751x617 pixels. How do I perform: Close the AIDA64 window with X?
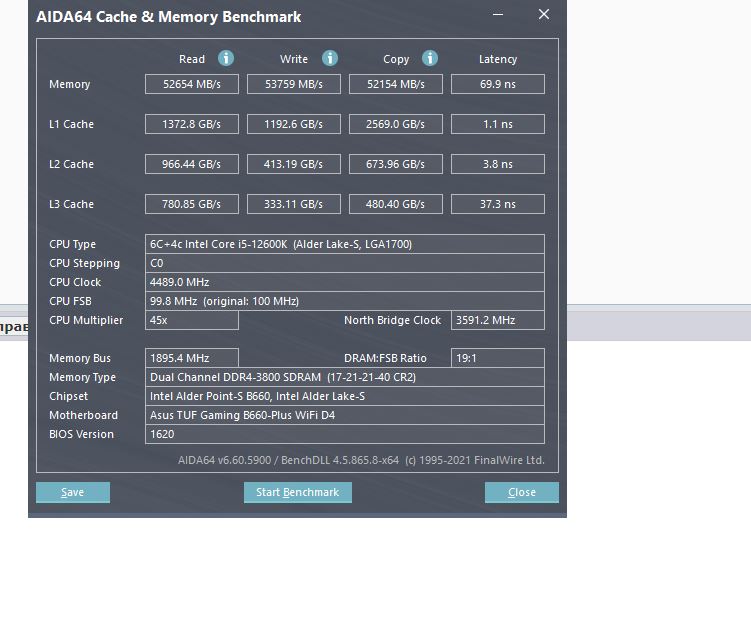(544, 14)
